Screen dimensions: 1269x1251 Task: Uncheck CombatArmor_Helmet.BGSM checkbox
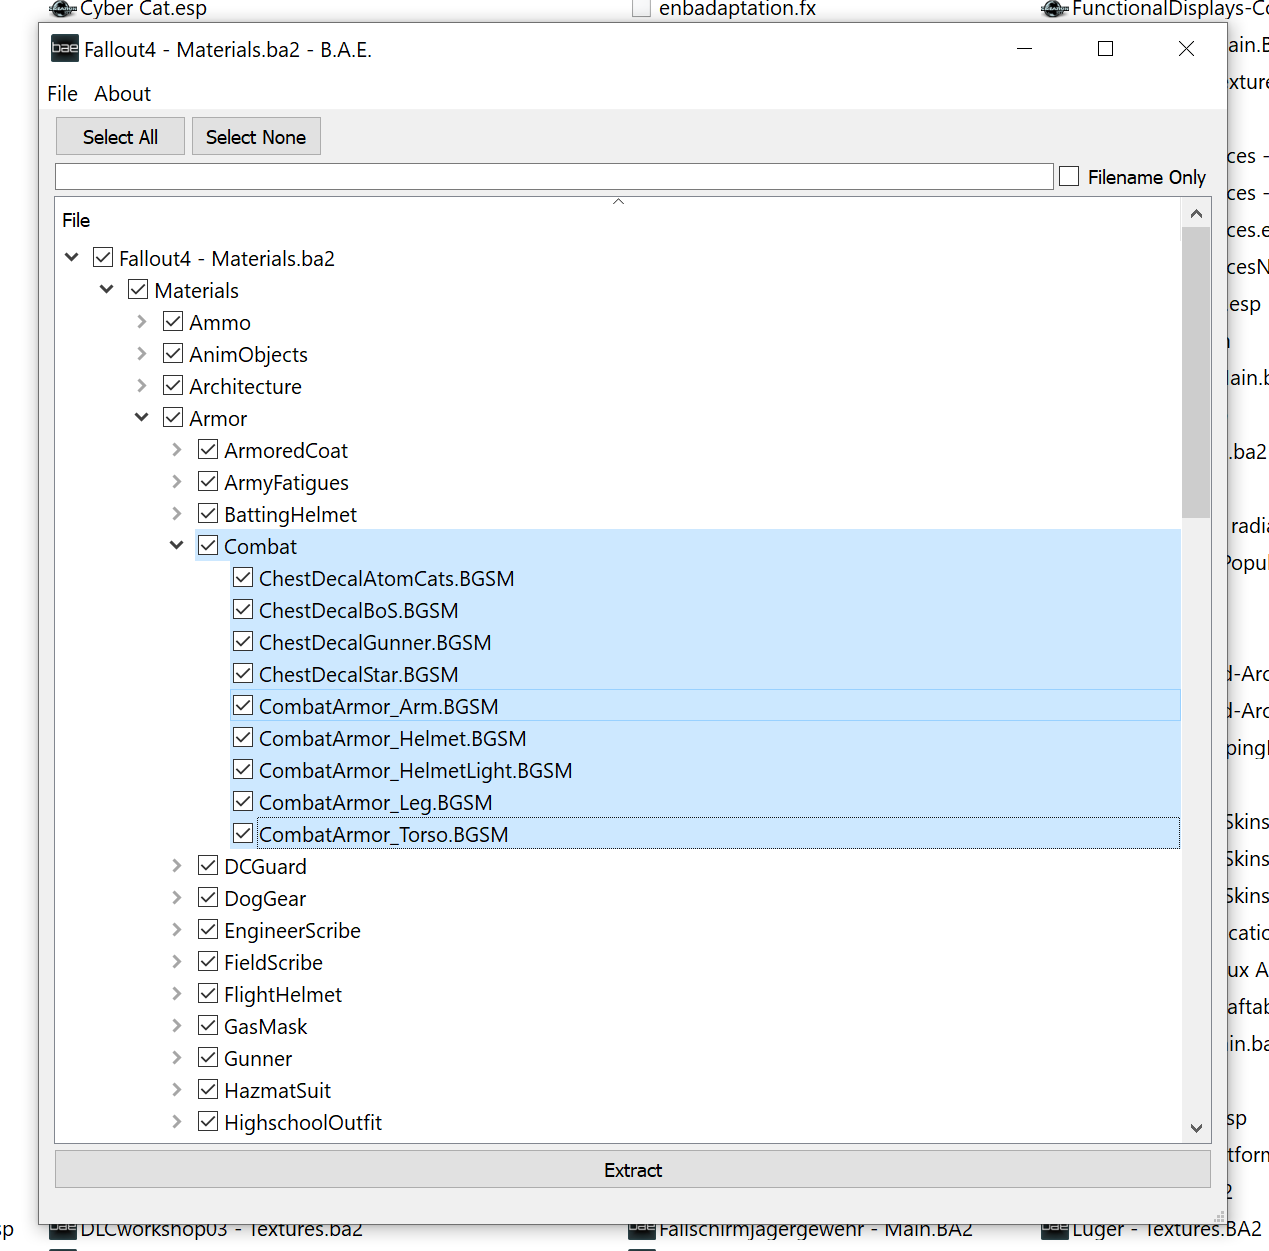pos(243,738)
